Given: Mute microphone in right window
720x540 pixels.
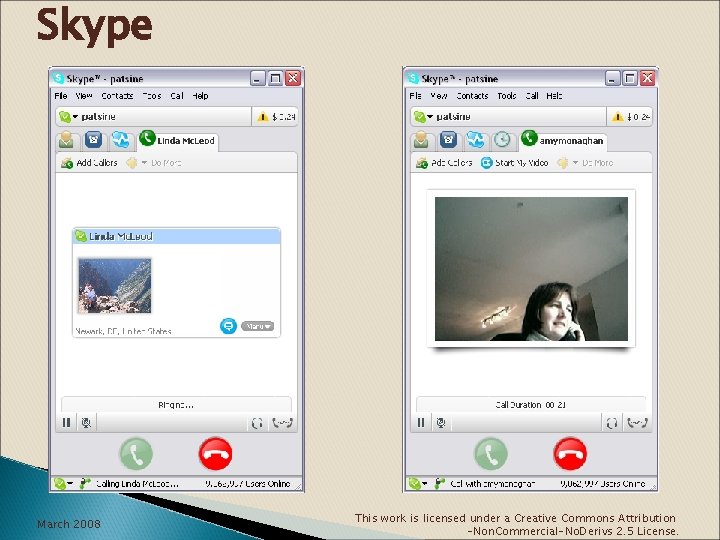Looking at the screenshot, I should pos(441,422).
